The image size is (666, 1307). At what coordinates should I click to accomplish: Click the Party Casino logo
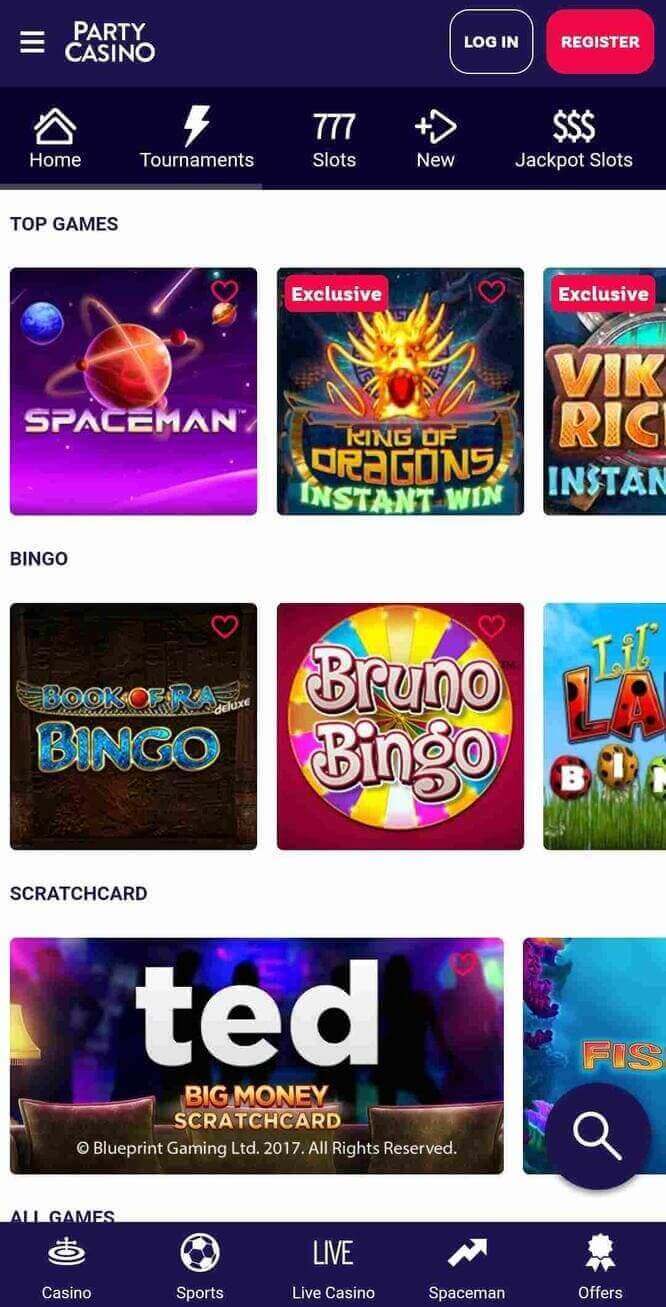tap(110, 42)
